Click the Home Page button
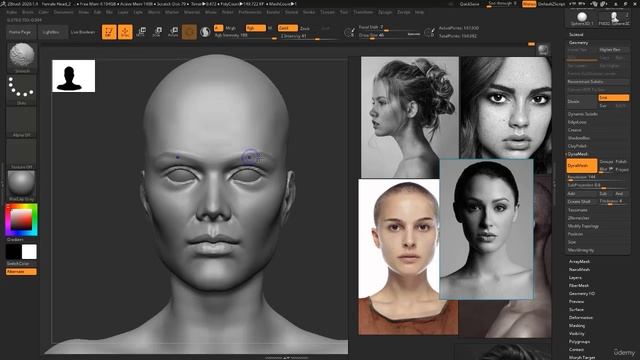 (20, 32)
